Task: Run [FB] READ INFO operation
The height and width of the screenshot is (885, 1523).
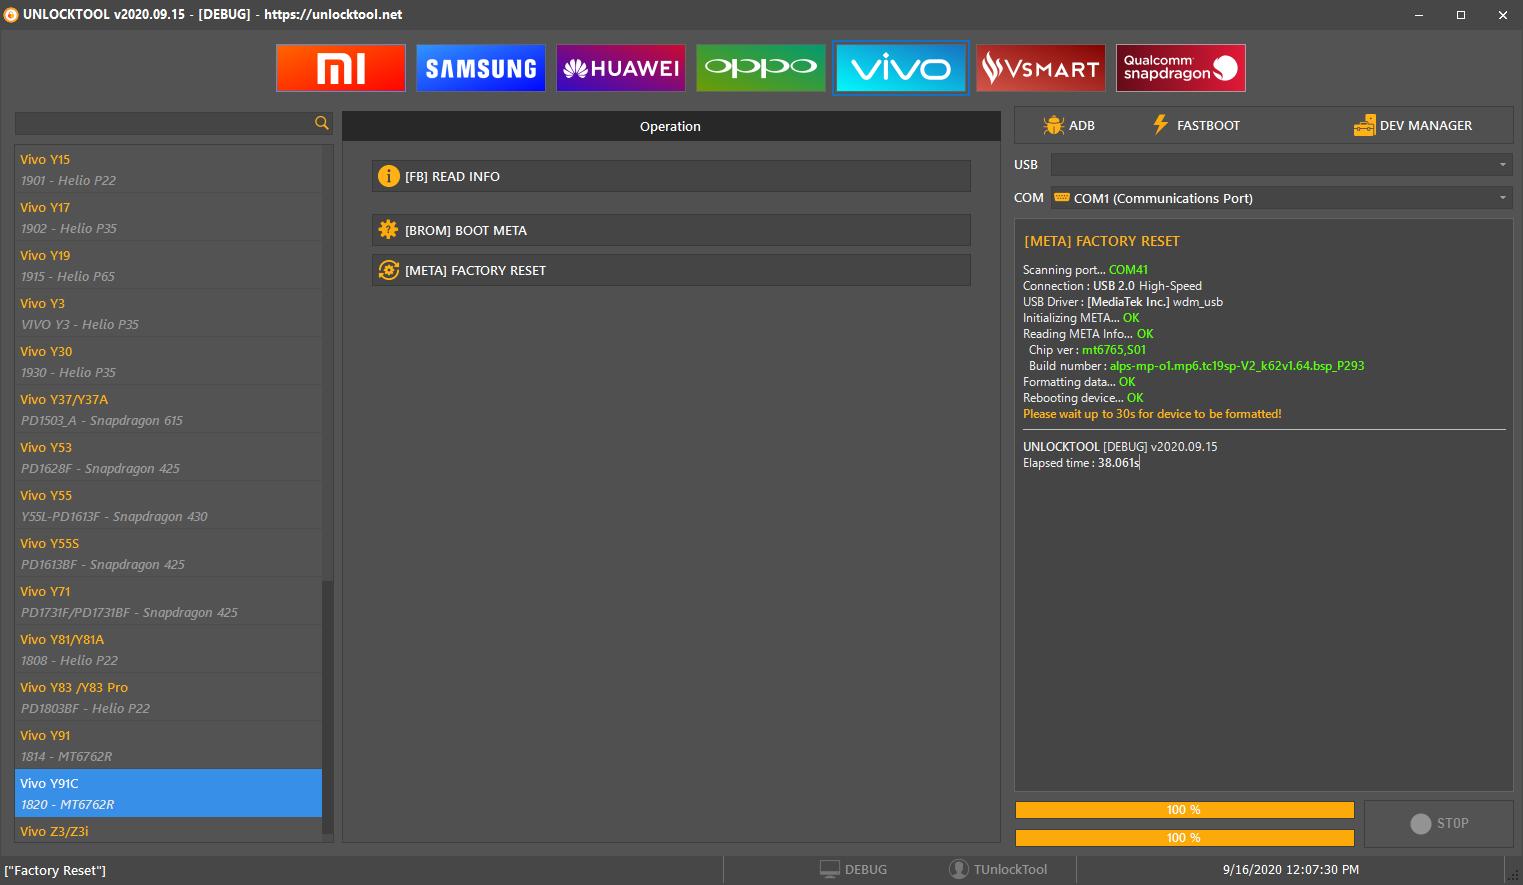Action: pos(671,176)
